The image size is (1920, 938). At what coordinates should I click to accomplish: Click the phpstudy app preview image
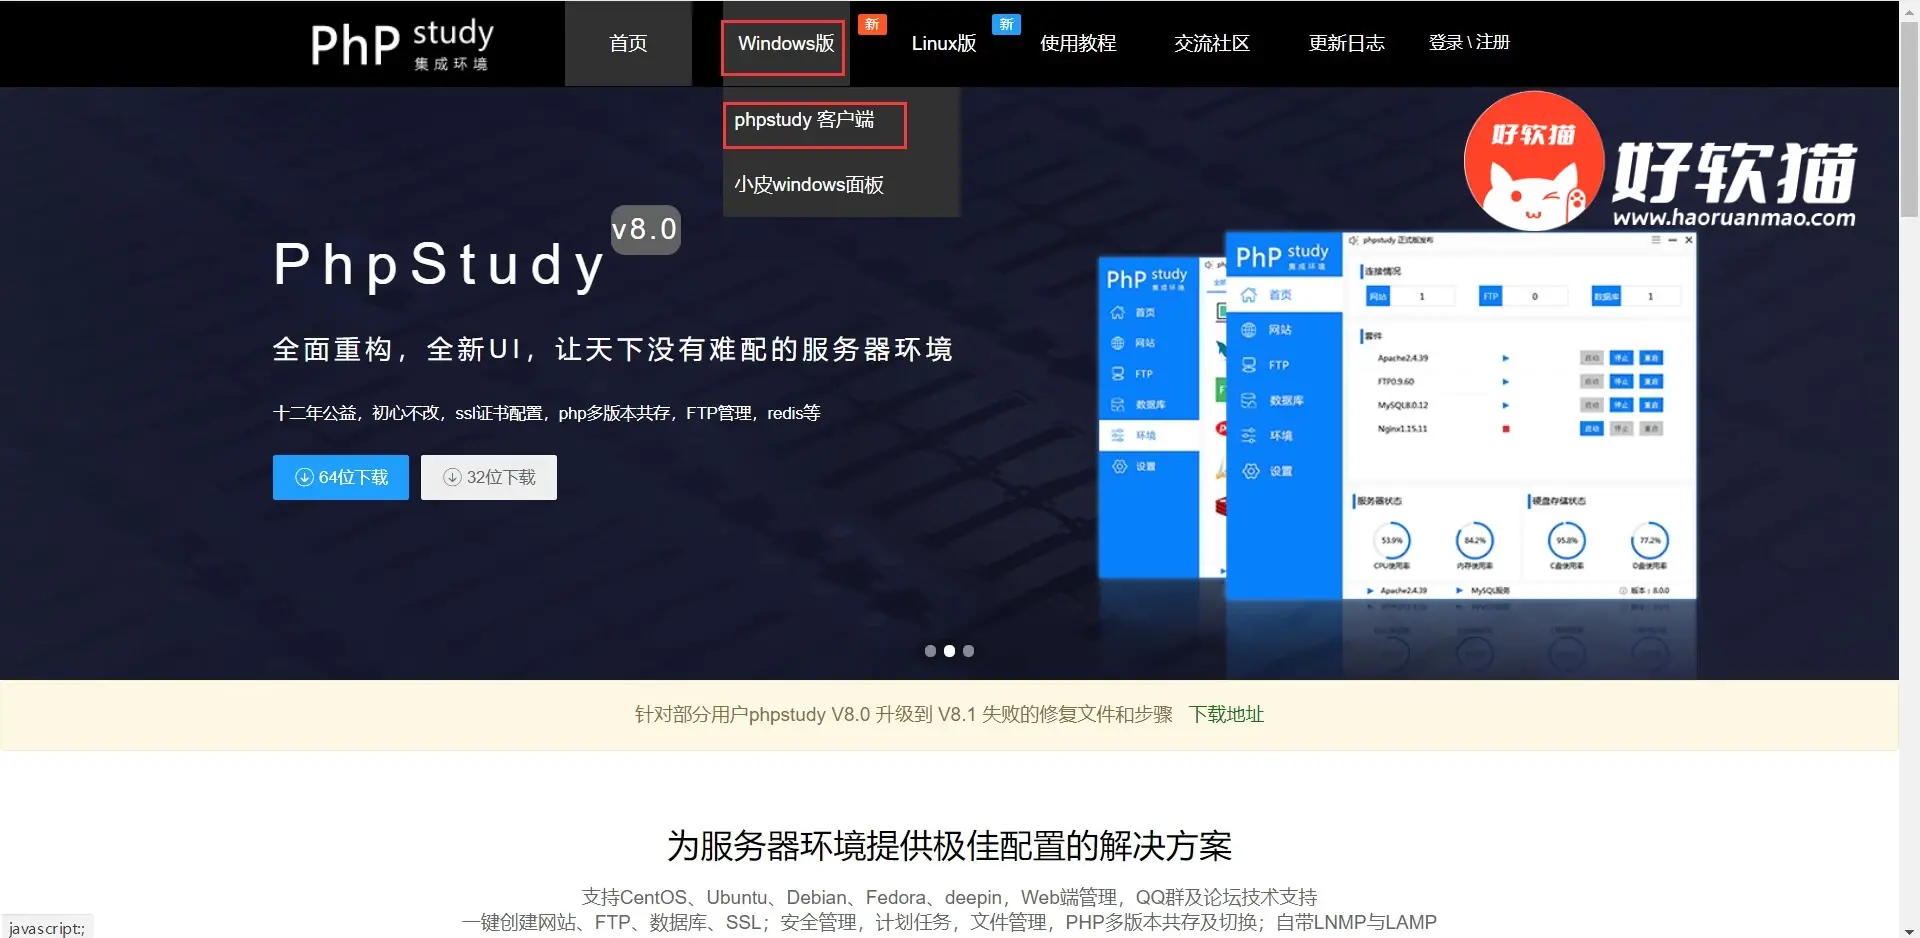point(1397,415)
